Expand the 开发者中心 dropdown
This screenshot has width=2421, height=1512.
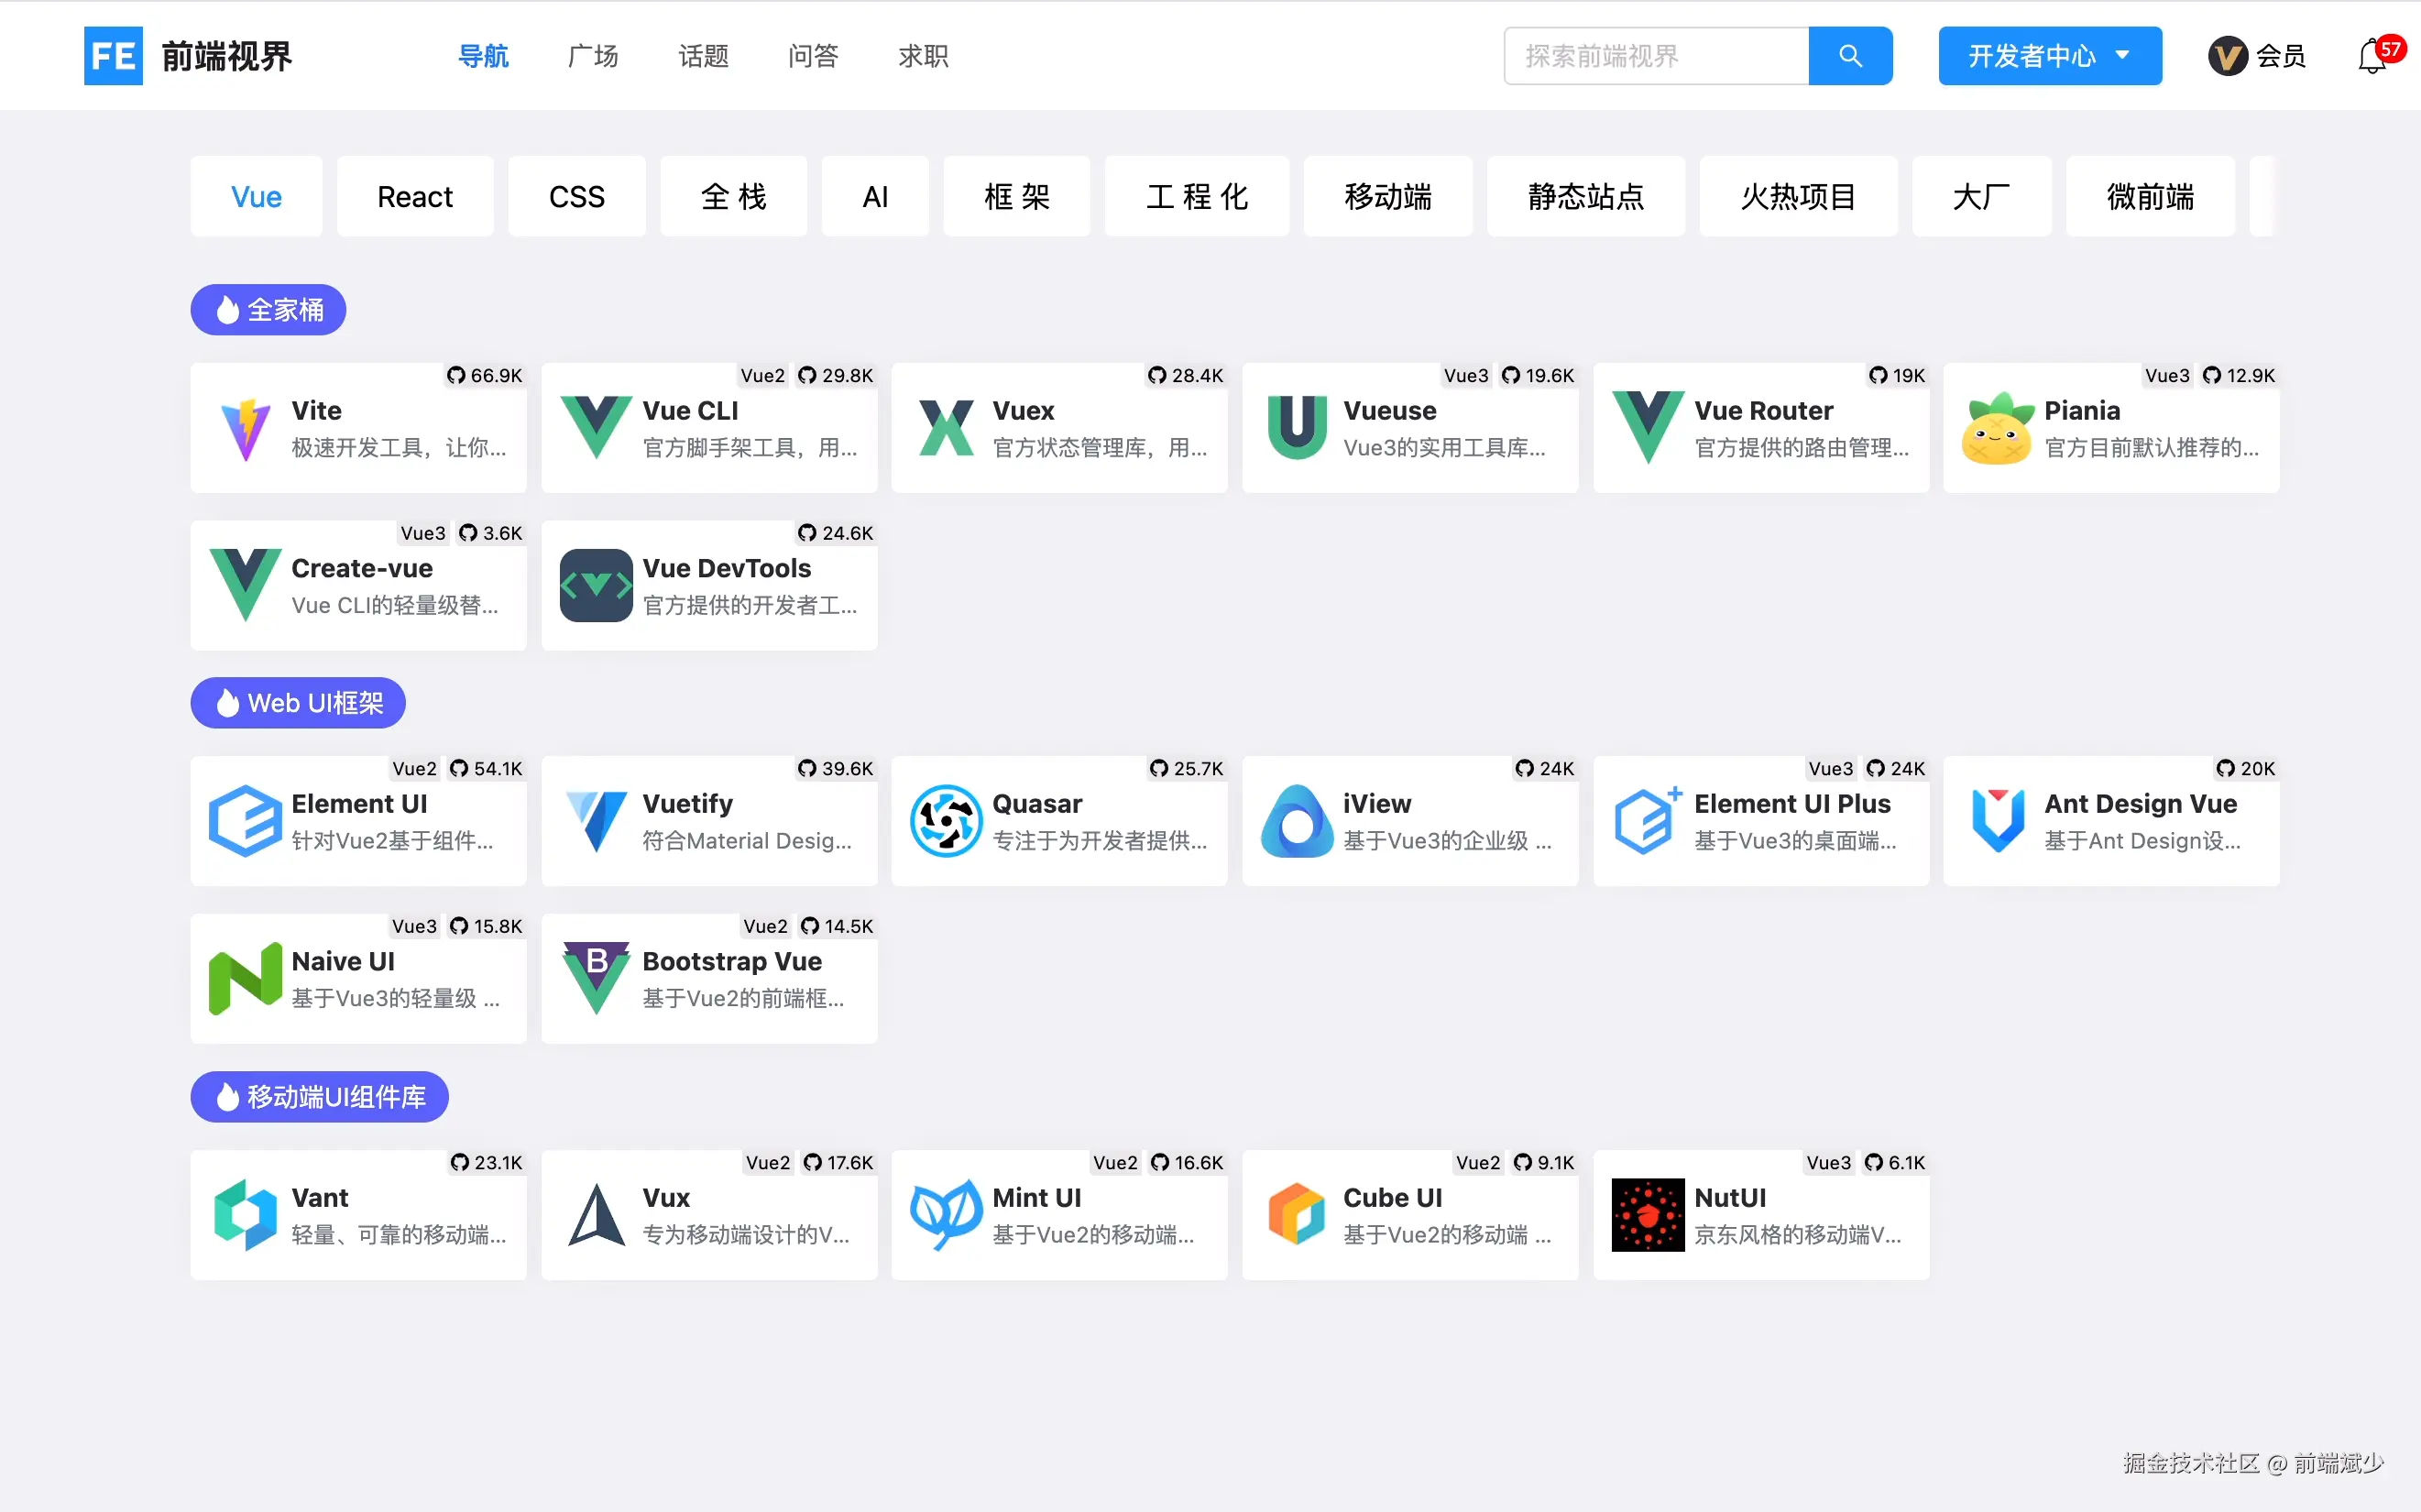2049,56
